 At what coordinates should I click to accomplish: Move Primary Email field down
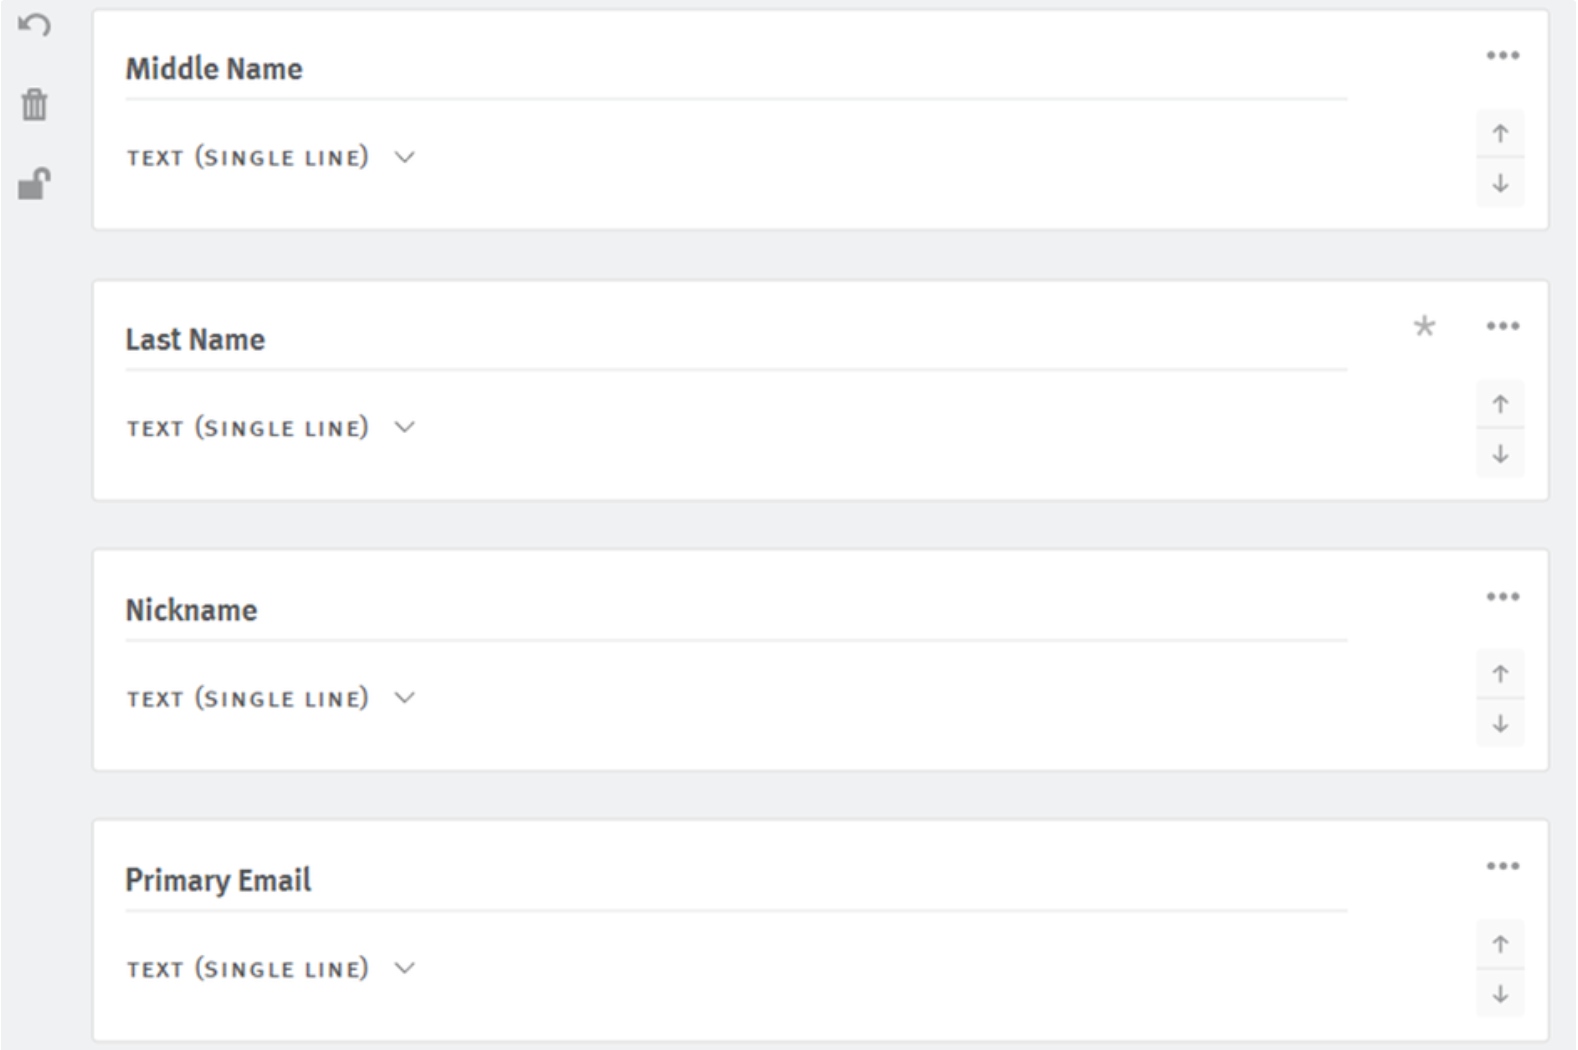(1500, 994)
